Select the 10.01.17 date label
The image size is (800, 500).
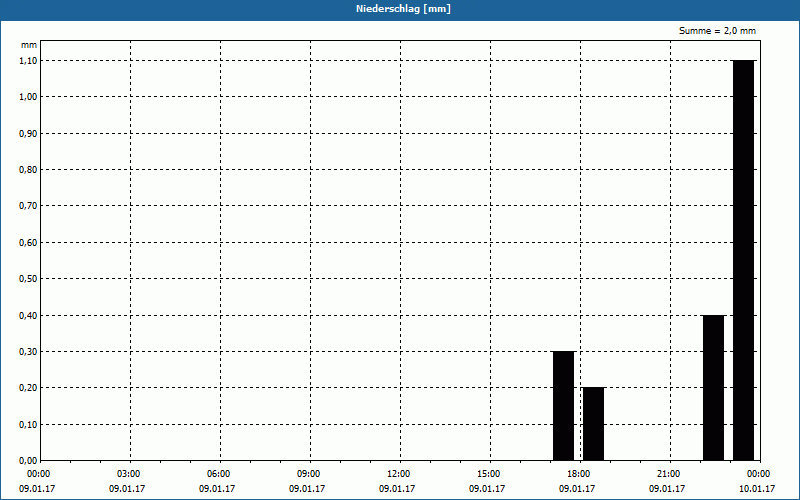[x=757, y=489]
